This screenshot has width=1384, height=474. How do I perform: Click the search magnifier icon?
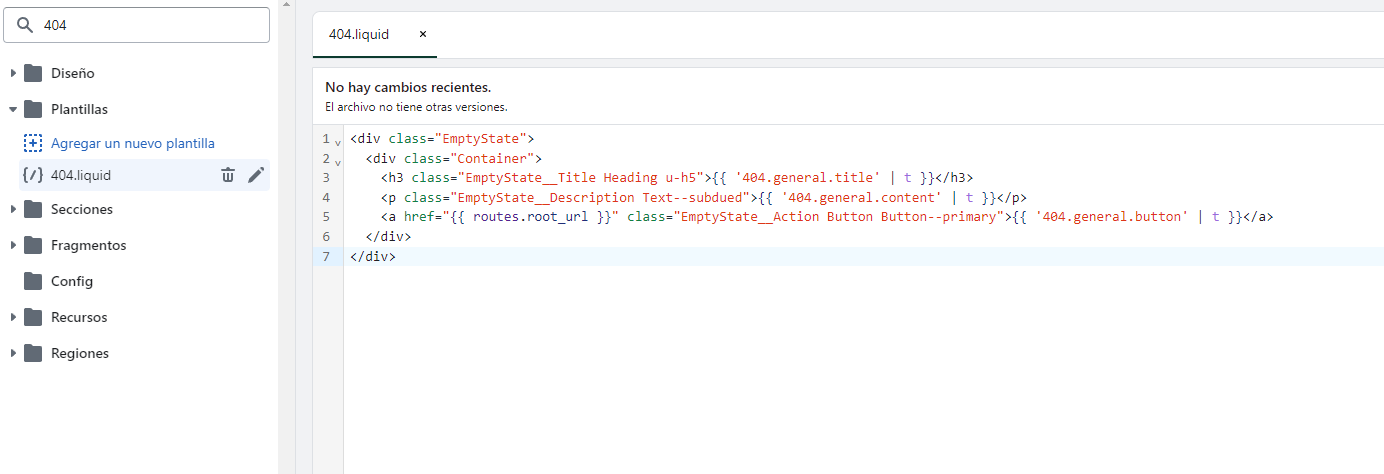click(25, 25)
